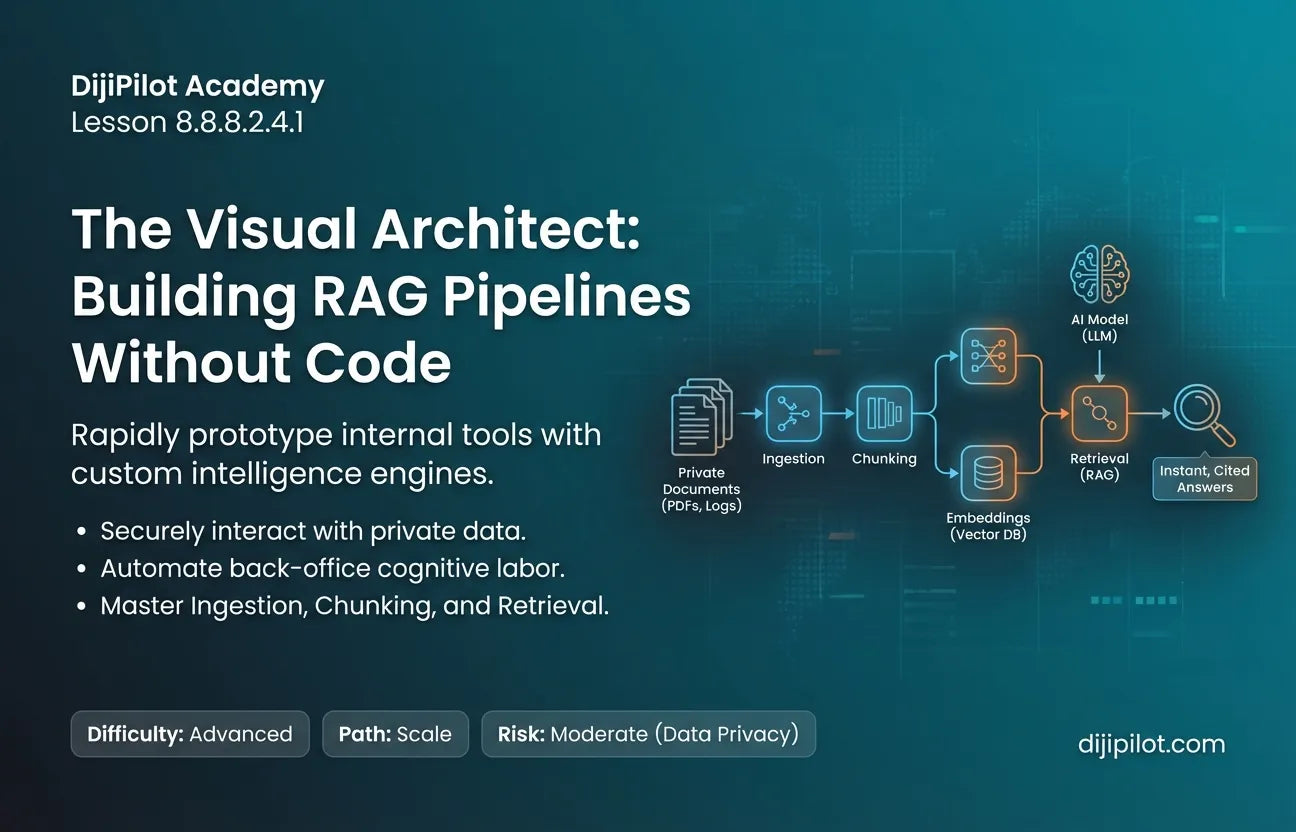Click the Risk: Moderate (Data Privacy) badge
The height and width of the screenshot is (832, 1296).
648,734
